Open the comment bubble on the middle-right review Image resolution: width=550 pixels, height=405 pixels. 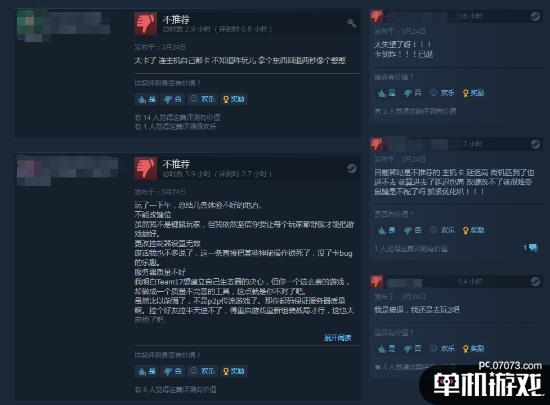(x=530, y=248)
